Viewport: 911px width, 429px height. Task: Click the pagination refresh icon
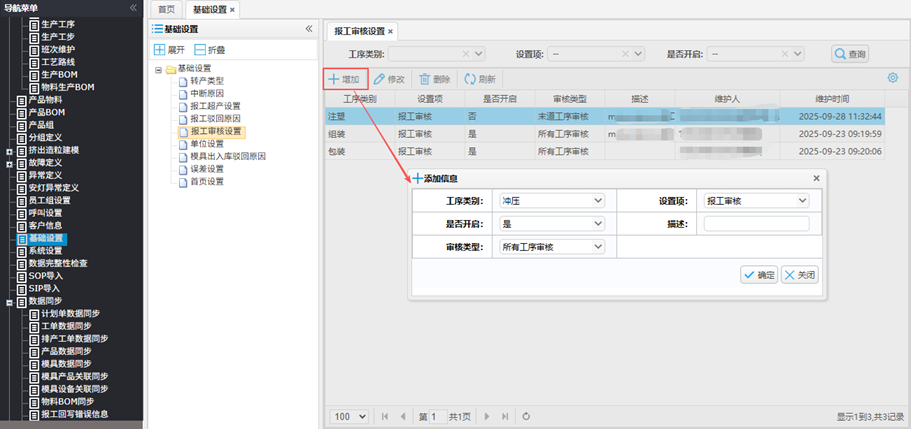tap(526, 416)
